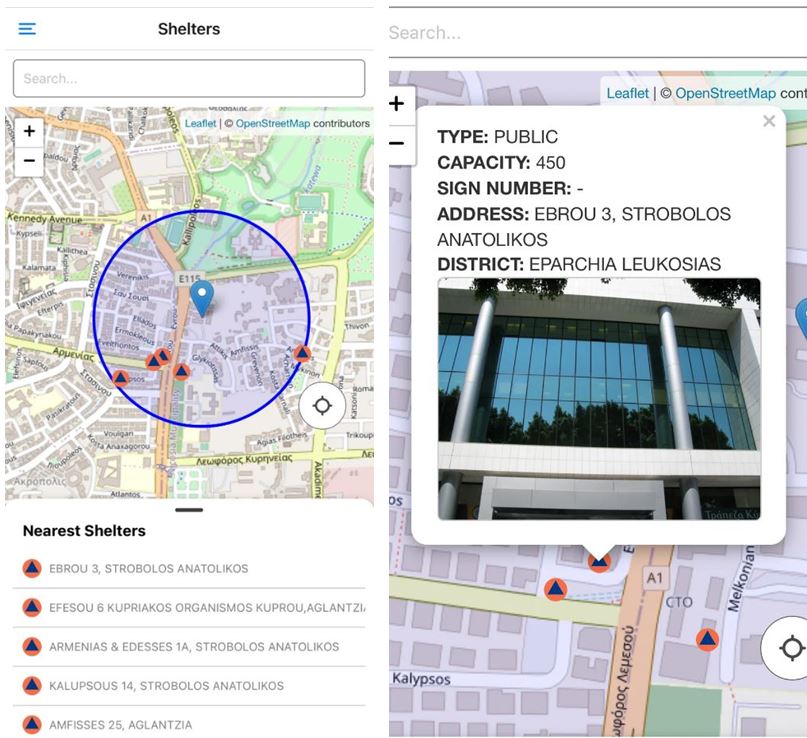Click the Leaflet link on left map
Screen dimensions: 807x738
[200, 124]
